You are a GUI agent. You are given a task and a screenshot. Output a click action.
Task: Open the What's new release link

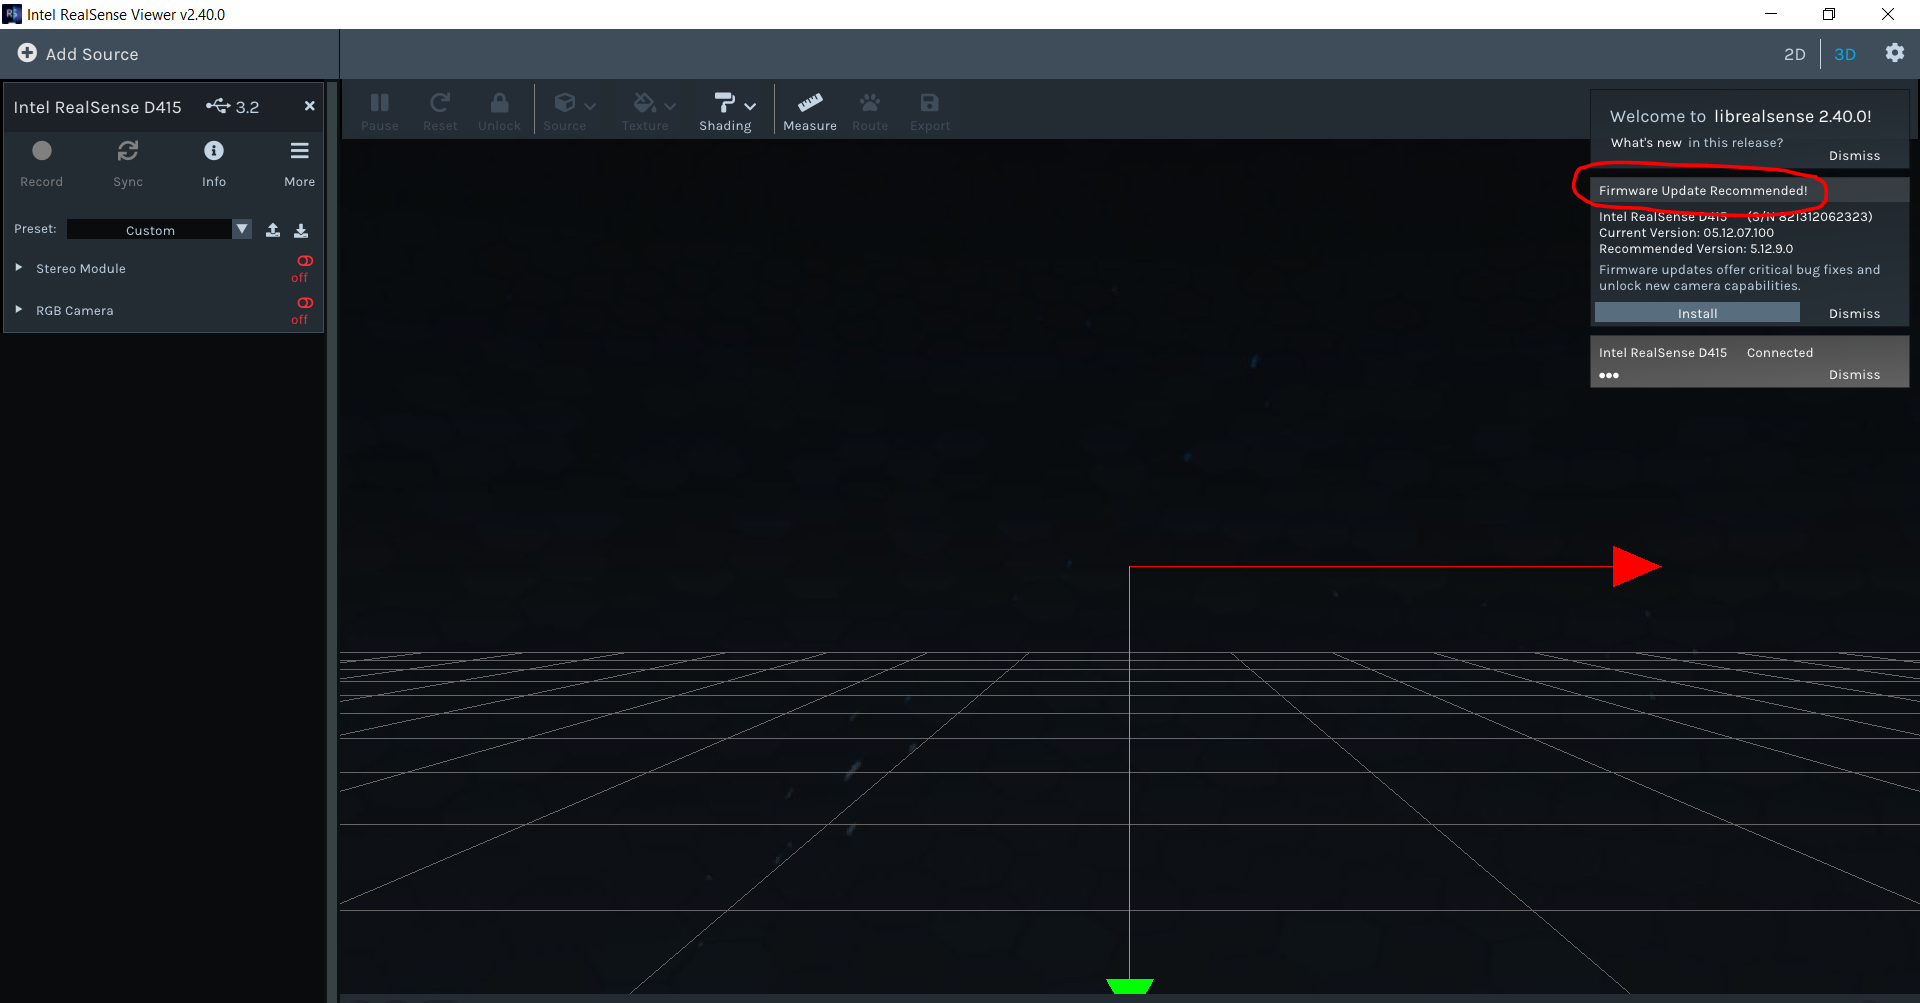click(1646, 143)
